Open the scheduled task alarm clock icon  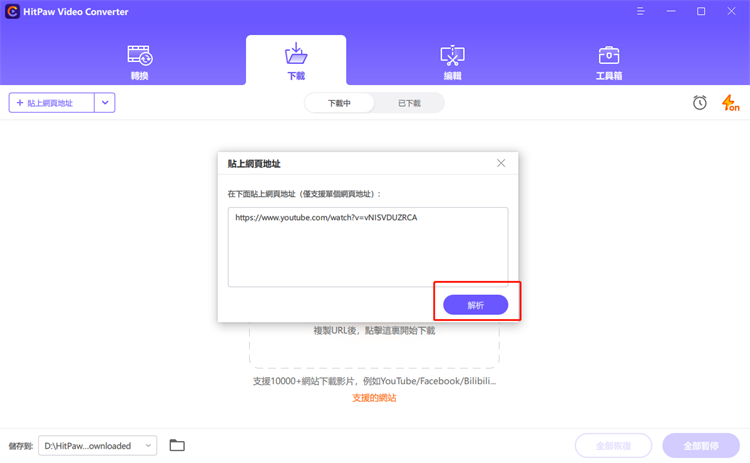(700, 102)
